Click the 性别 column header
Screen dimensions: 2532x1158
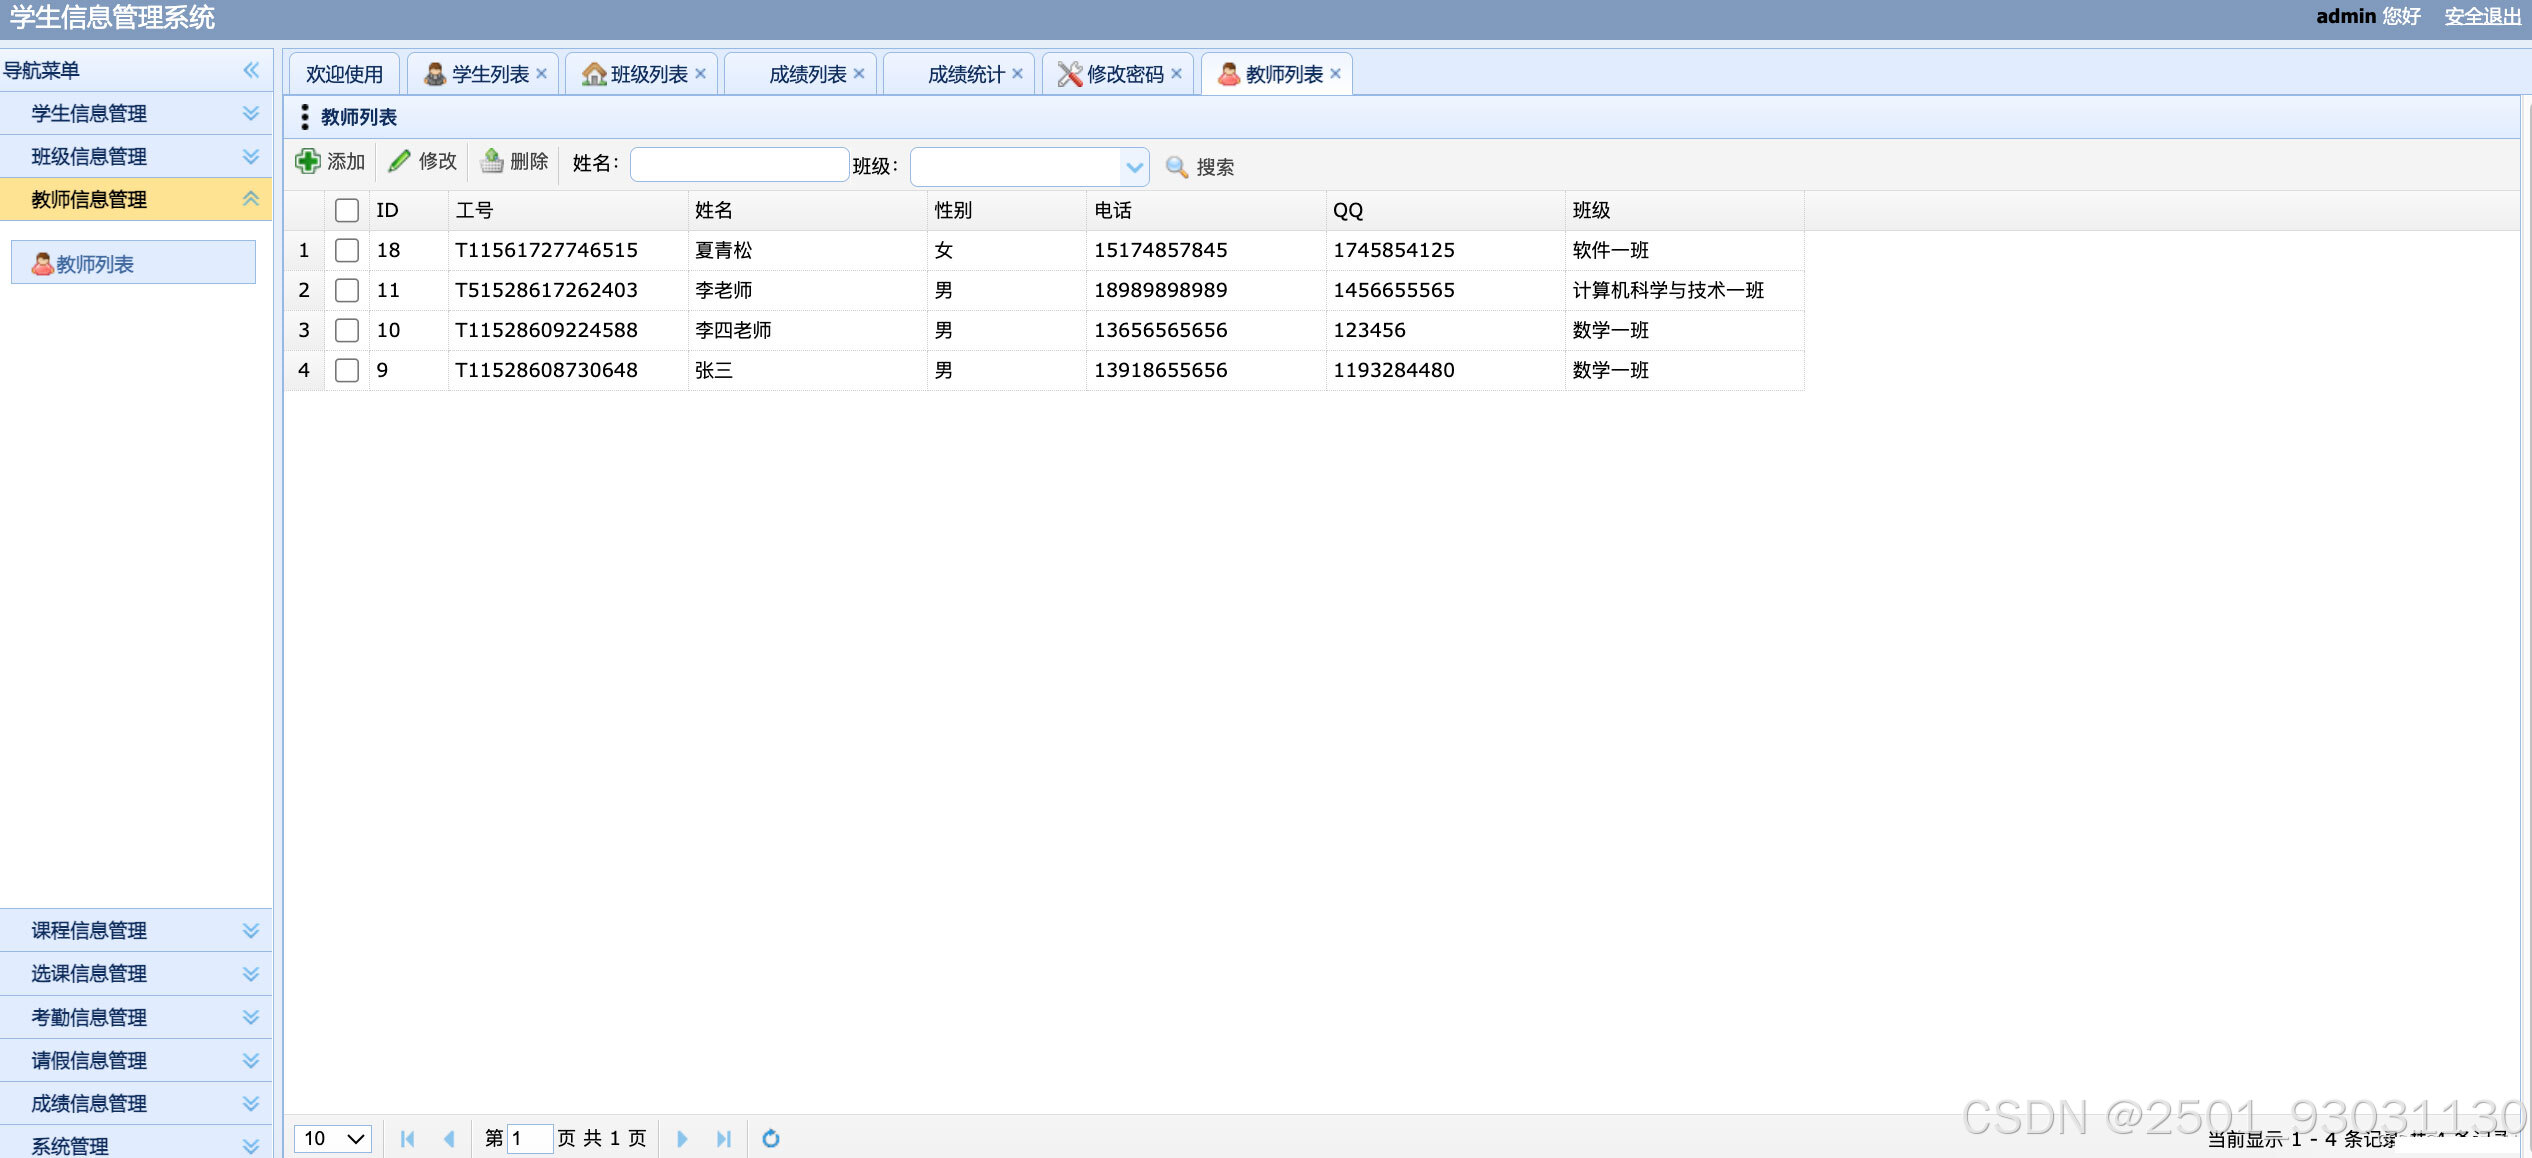tap(1007, 210)
